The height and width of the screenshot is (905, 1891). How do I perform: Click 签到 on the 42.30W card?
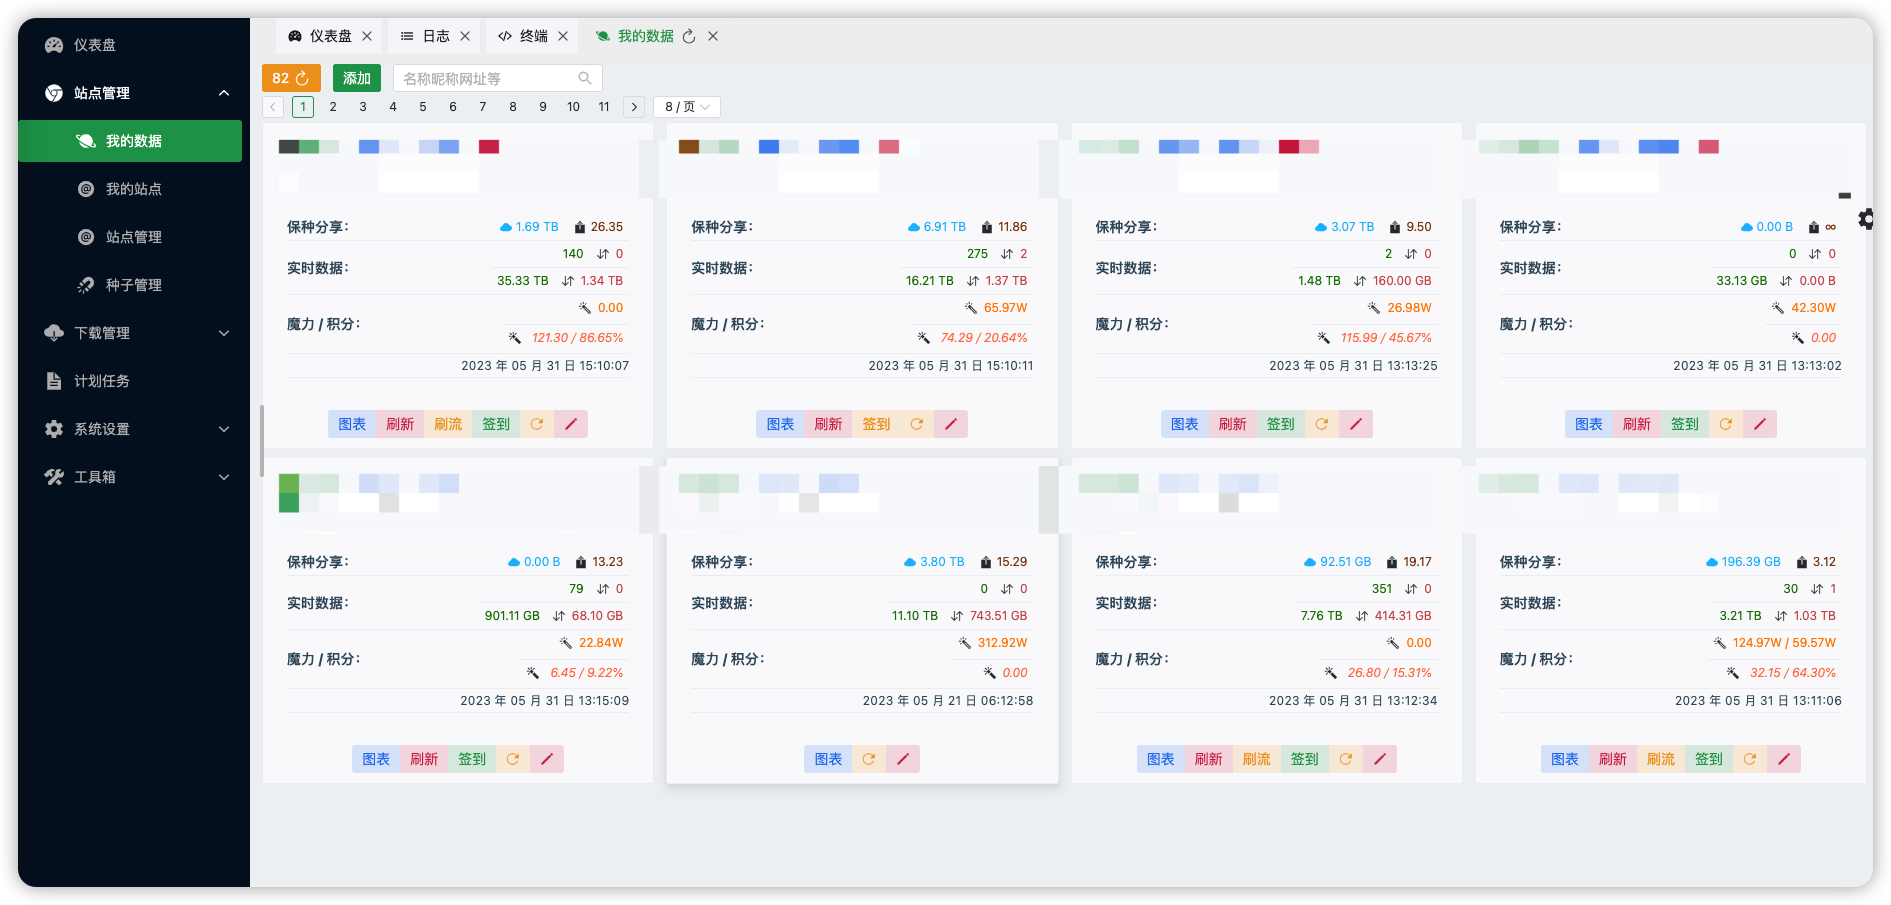coord(1685,424)
